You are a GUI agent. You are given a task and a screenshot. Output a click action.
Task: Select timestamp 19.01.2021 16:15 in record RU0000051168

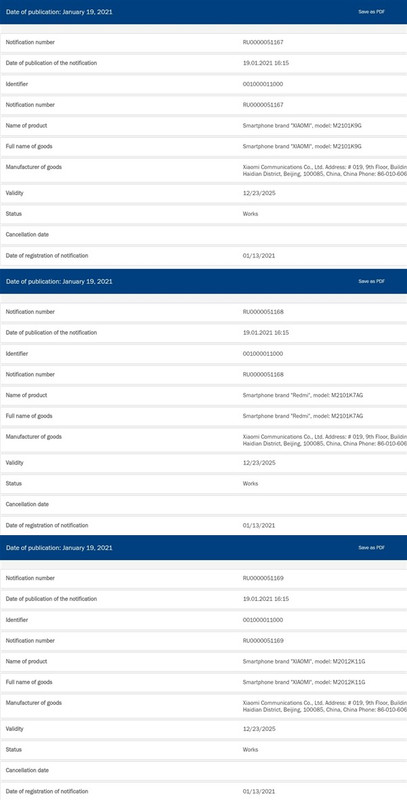tap(266, 333)
